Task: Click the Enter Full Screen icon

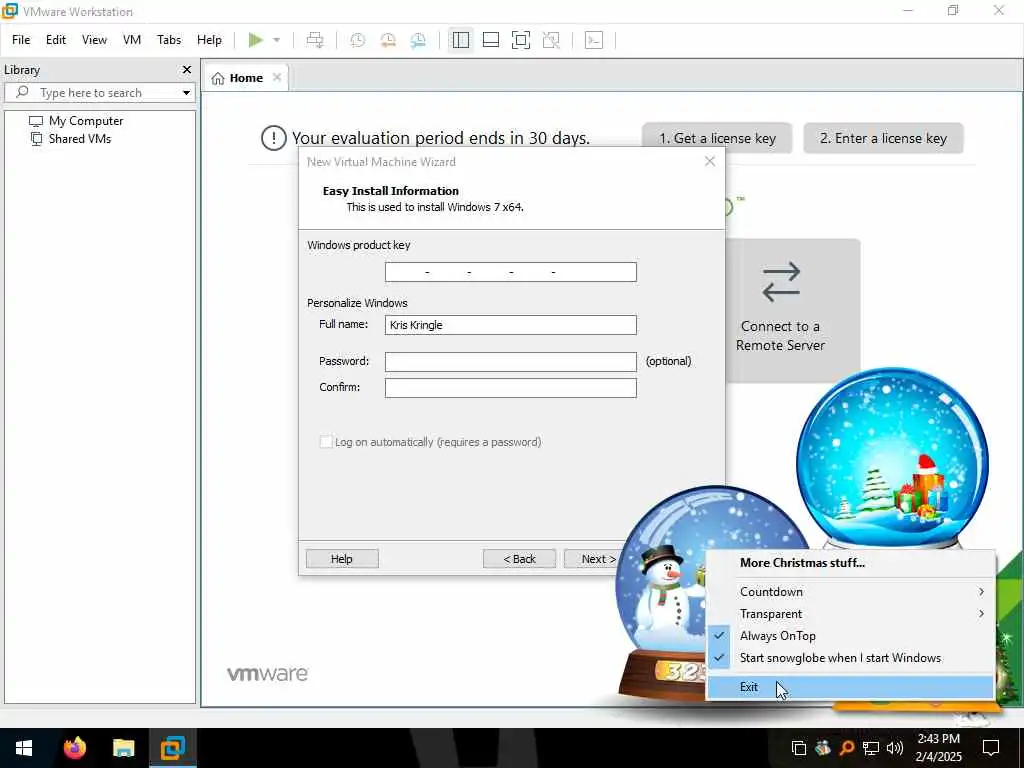Action: (520, 40)
